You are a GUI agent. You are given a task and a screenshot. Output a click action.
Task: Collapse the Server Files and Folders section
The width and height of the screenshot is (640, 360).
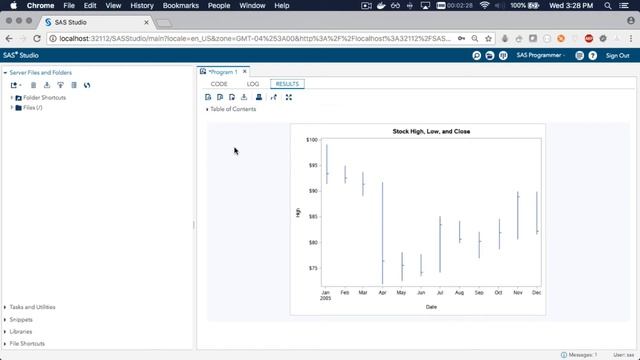[5, 73]
